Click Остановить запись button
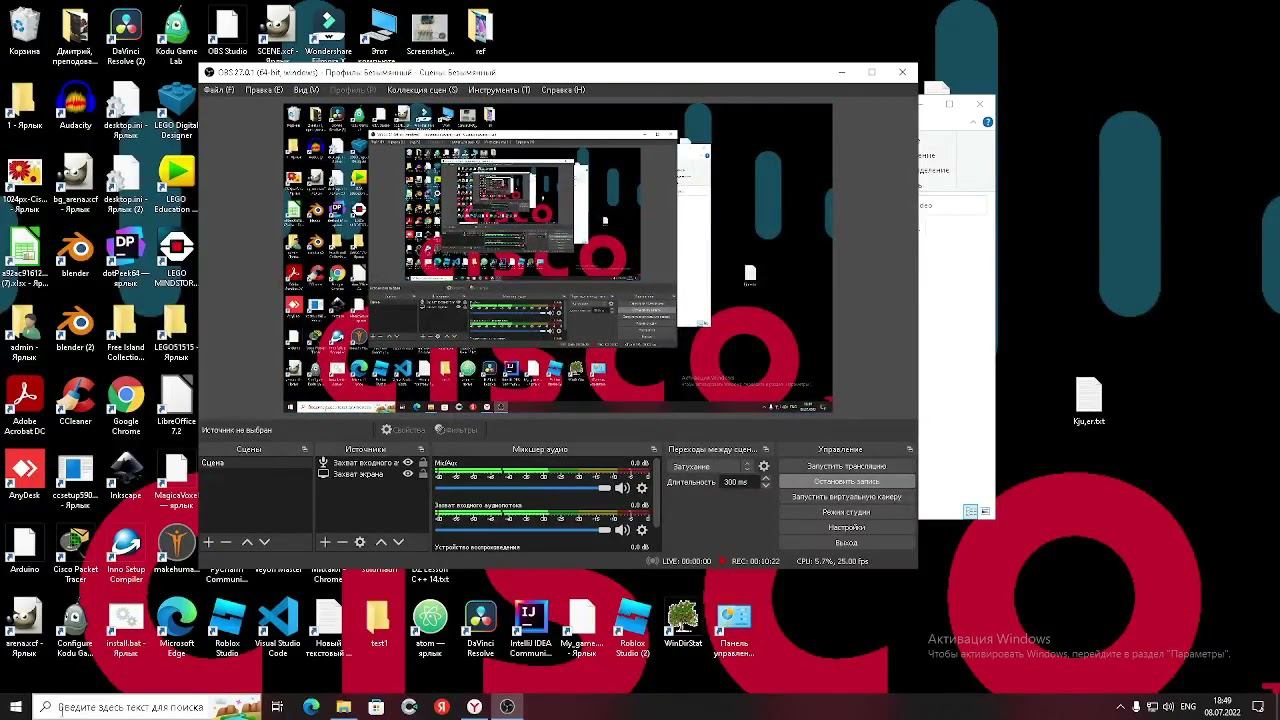Screen dimensions: 1280x720 847,482
